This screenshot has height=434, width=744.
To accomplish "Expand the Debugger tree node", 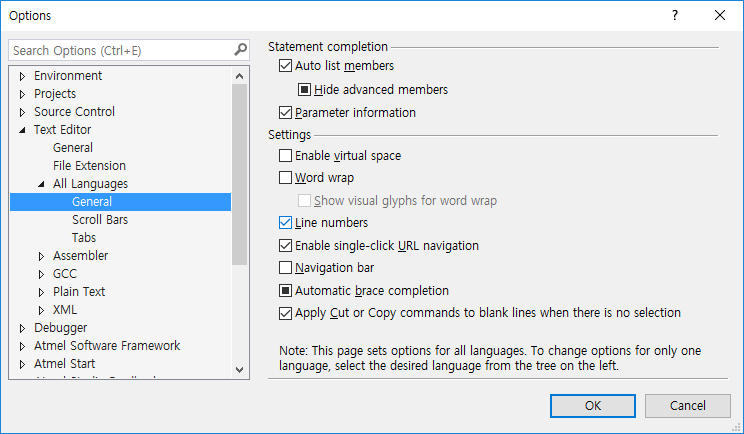I will pos(23,328).
